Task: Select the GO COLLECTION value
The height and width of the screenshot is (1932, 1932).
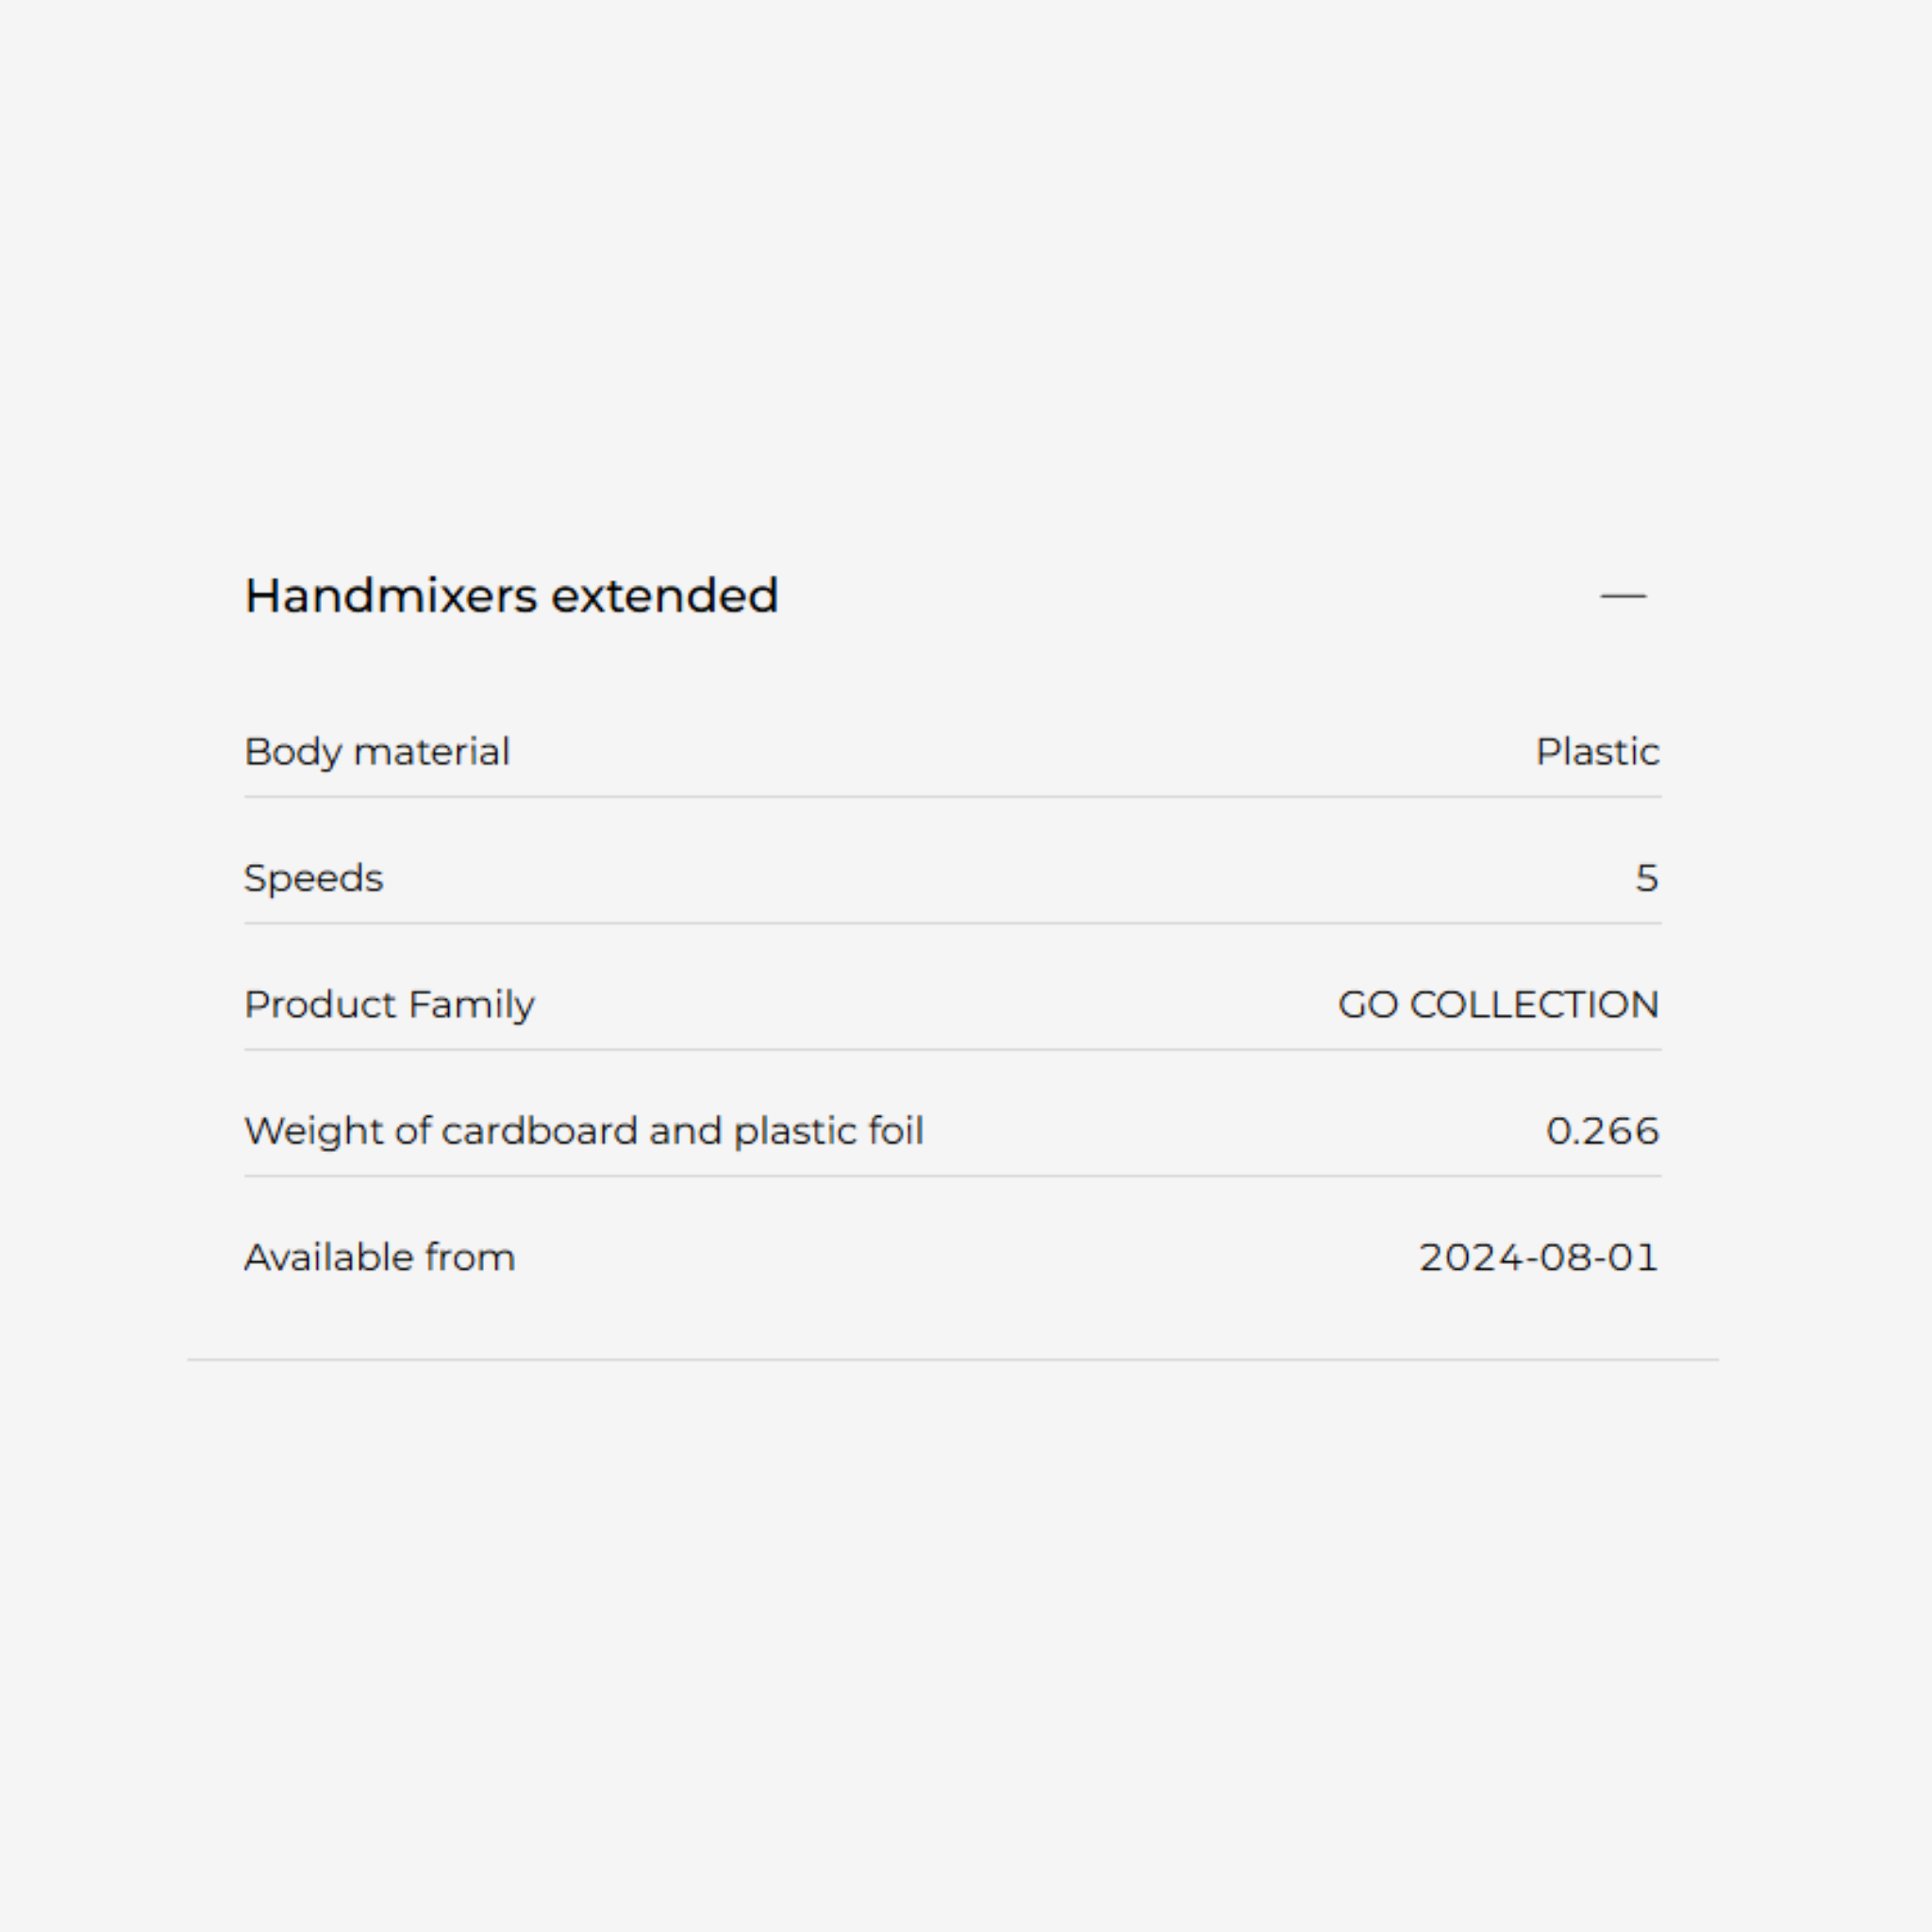Action: (x=1498, y=1005)
